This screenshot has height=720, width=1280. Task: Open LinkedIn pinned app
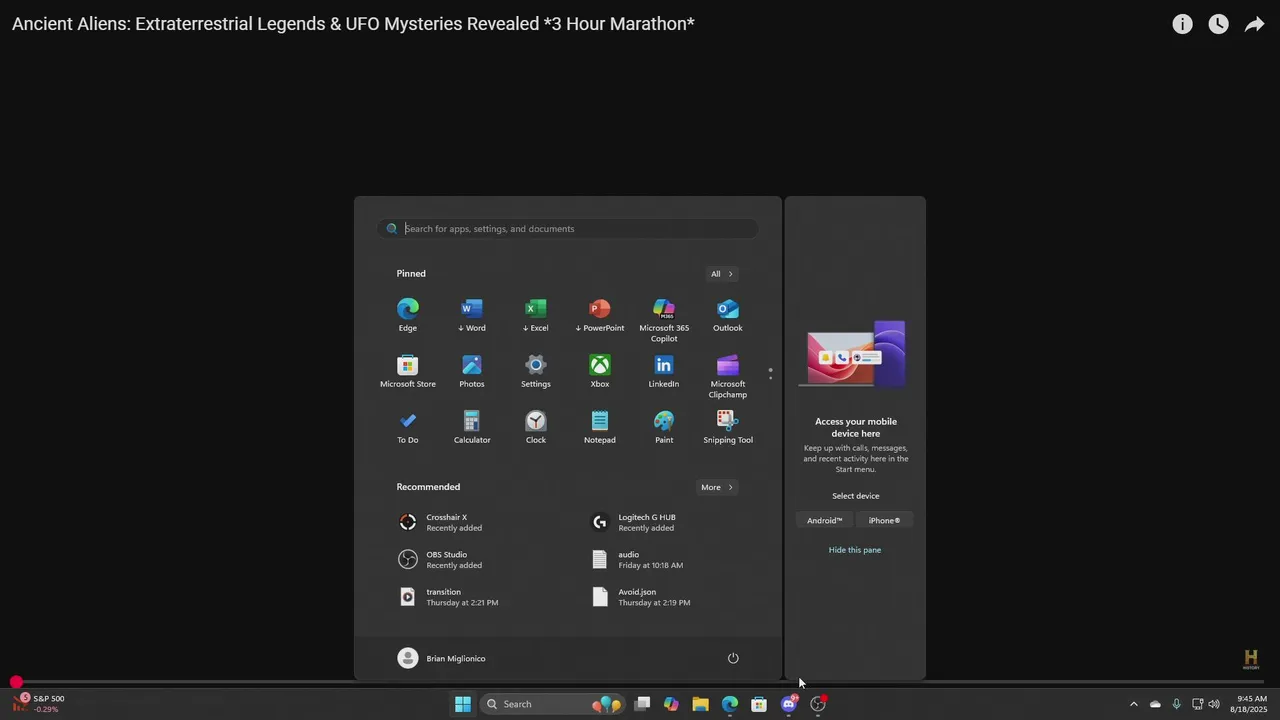click(x=664, y=370)
